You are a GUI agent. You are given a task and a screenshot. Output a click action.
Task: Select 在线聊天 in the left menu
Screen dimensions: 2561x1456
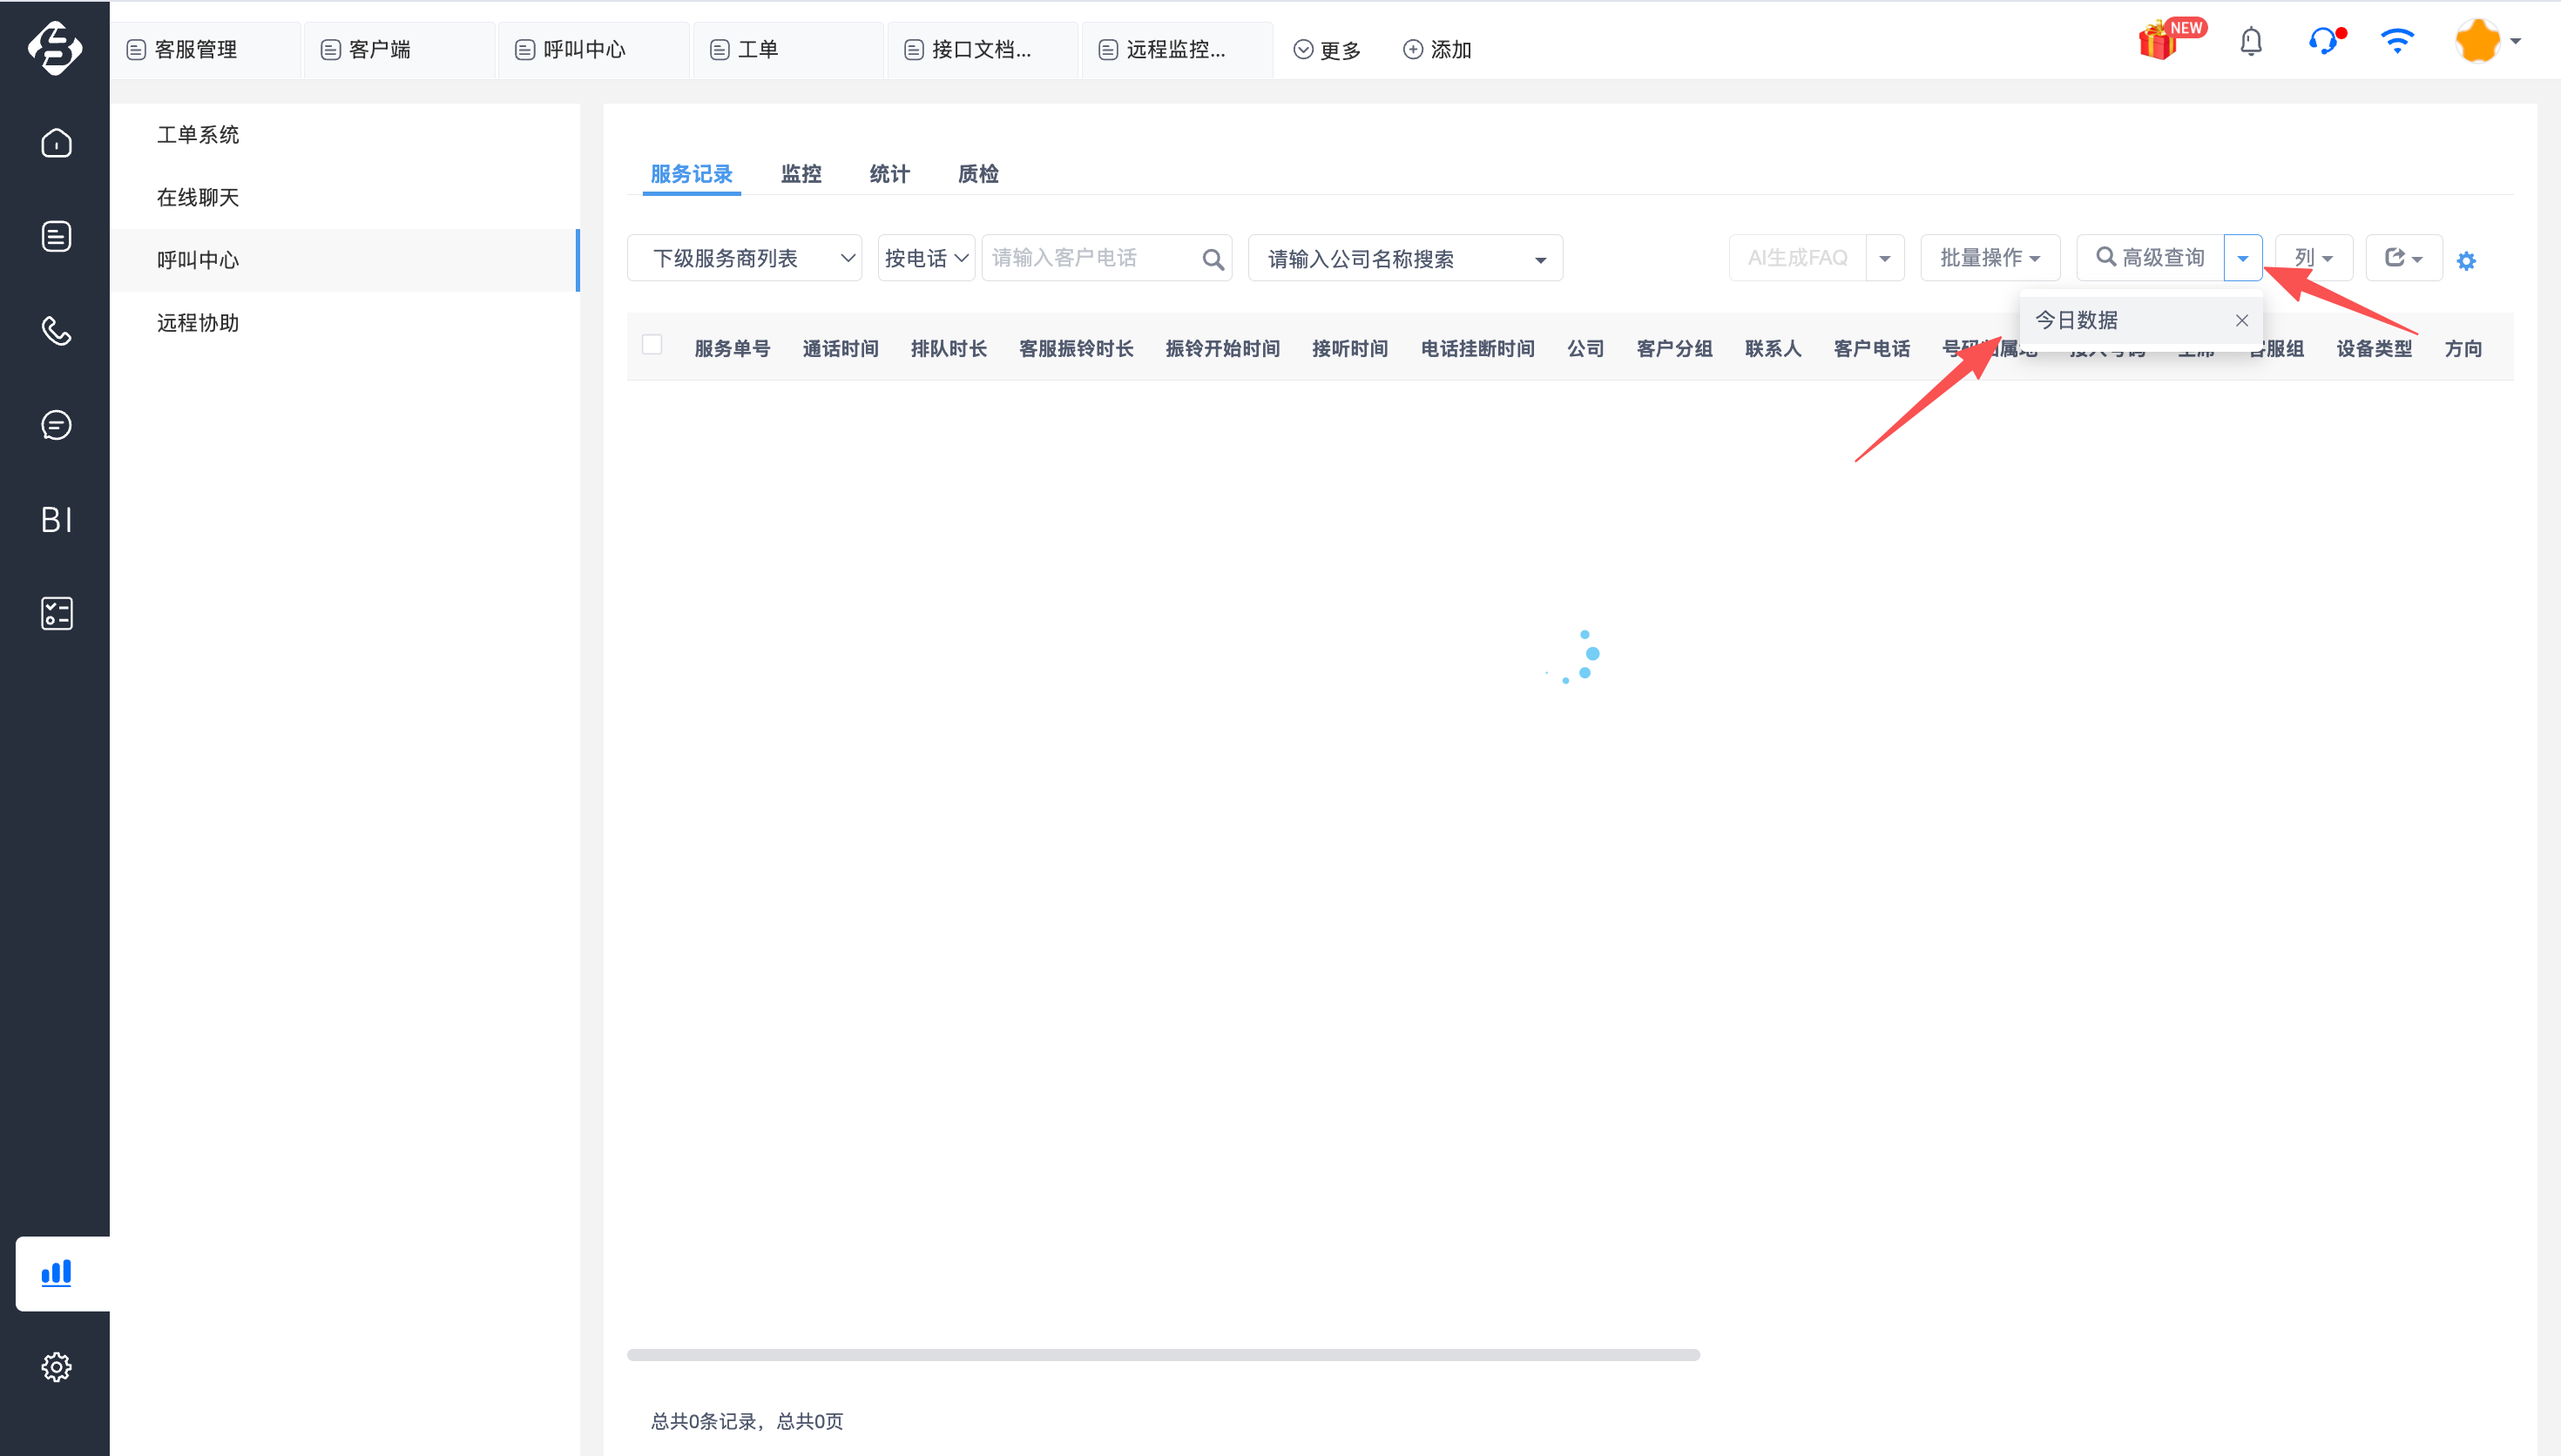pos(198,197)
